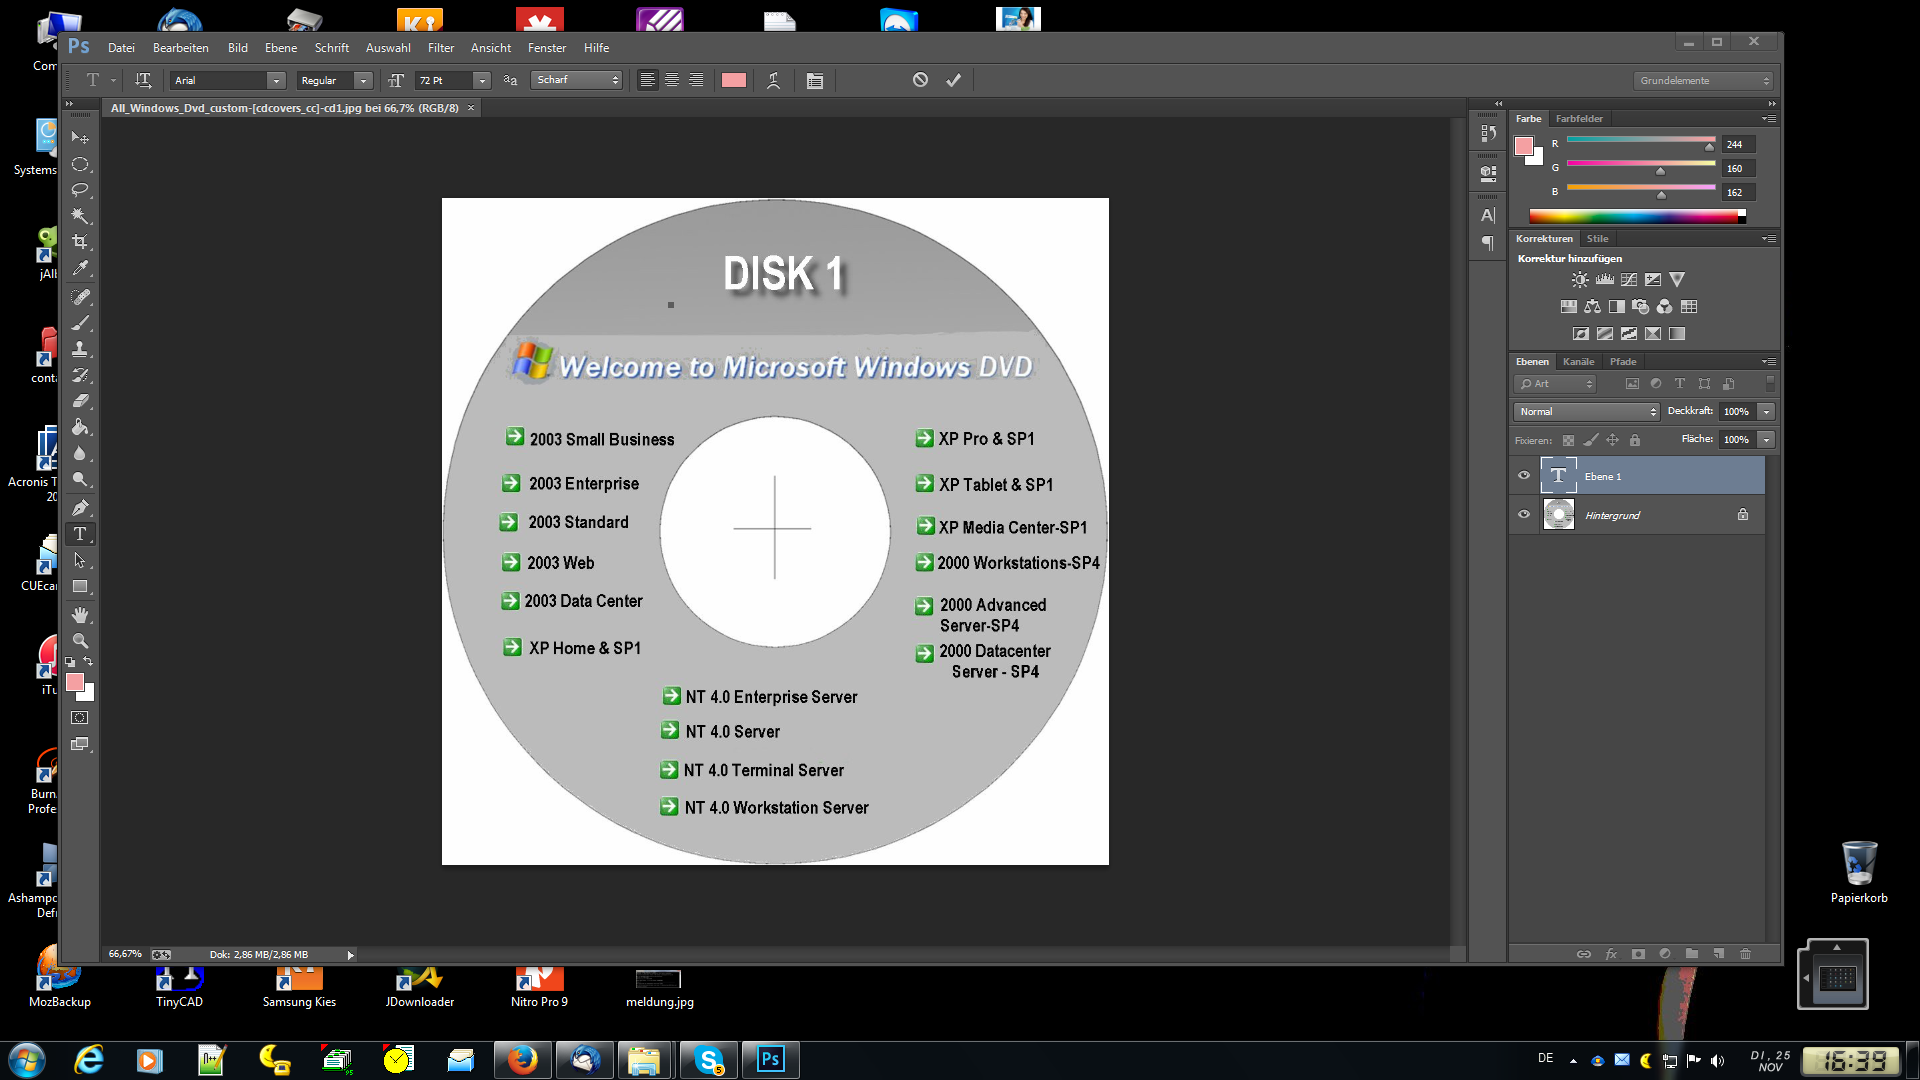Select the Move tool
This screenshot has width=1920, height=1080.
click(80, 137)
